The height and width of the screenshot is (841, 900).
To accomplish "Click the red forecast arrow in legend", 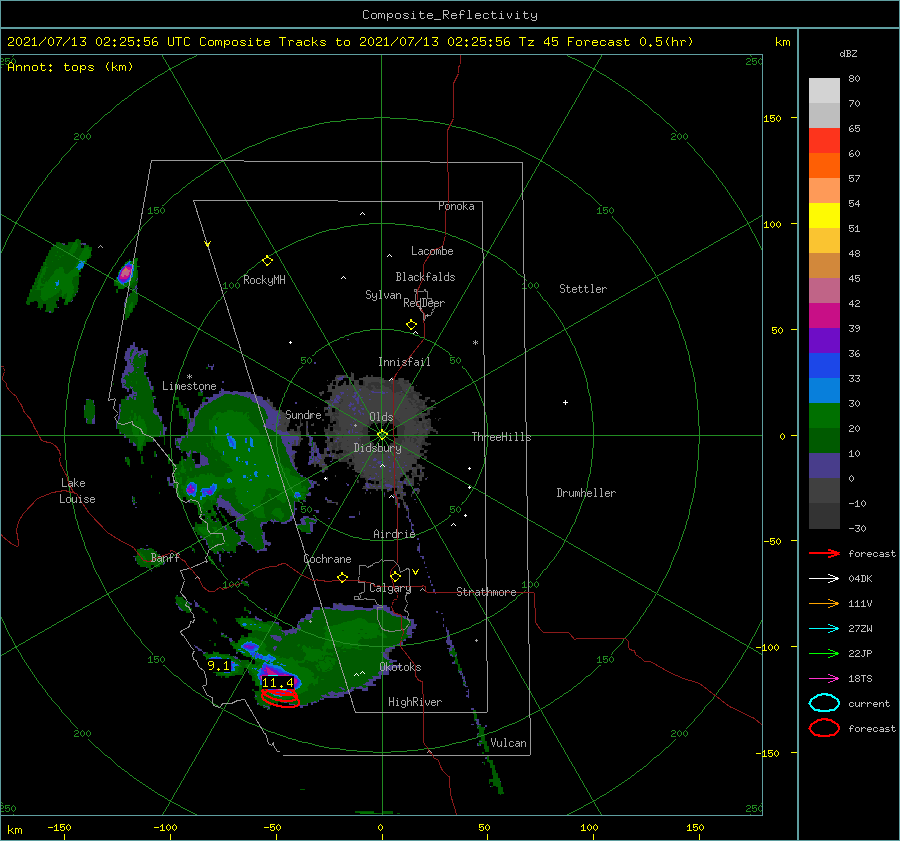I will [x=824, y=553].
